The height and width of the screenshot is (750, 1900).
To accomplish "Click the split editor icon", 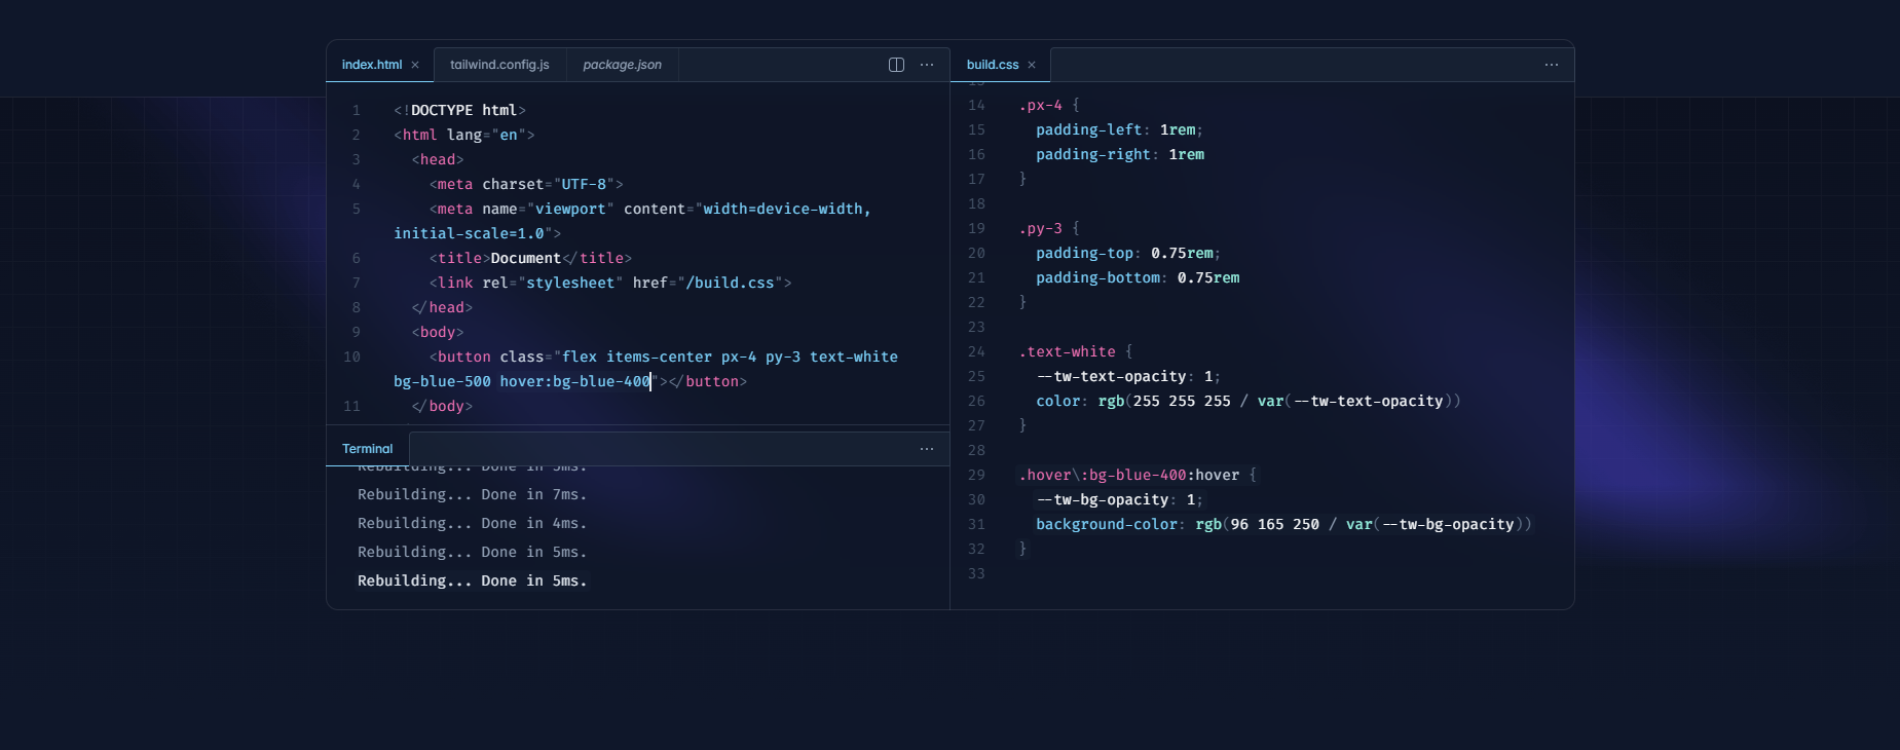I will [x=896, y=65].
